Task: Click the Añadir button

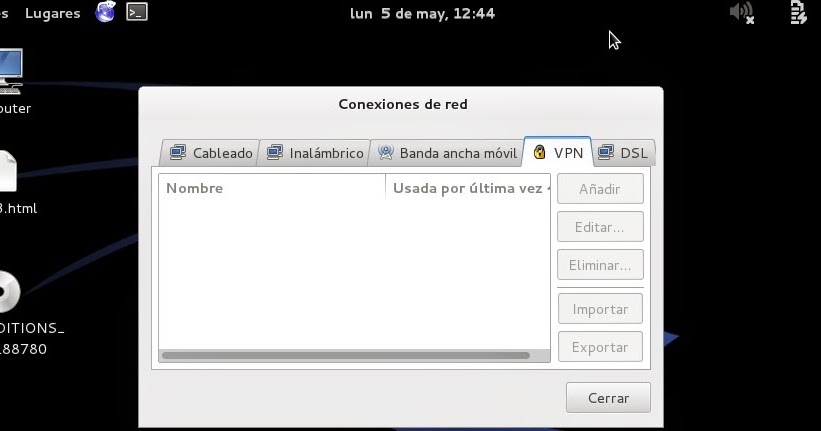Action: pyautogui.click(x=600, y=189)
